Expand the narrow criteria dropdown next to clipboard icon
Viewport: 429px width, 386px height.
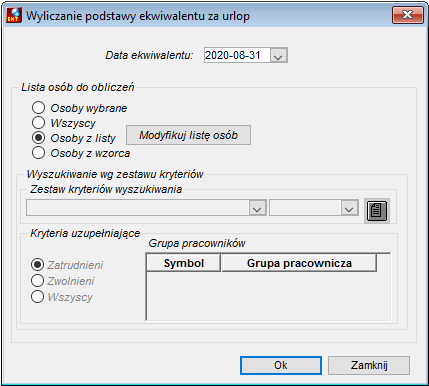[x=349, y=208]
